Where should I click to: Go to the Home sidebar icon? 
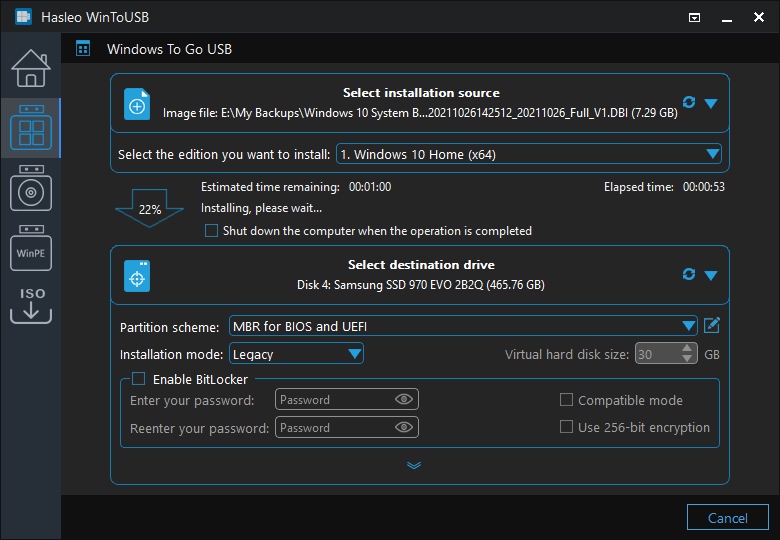31,68
